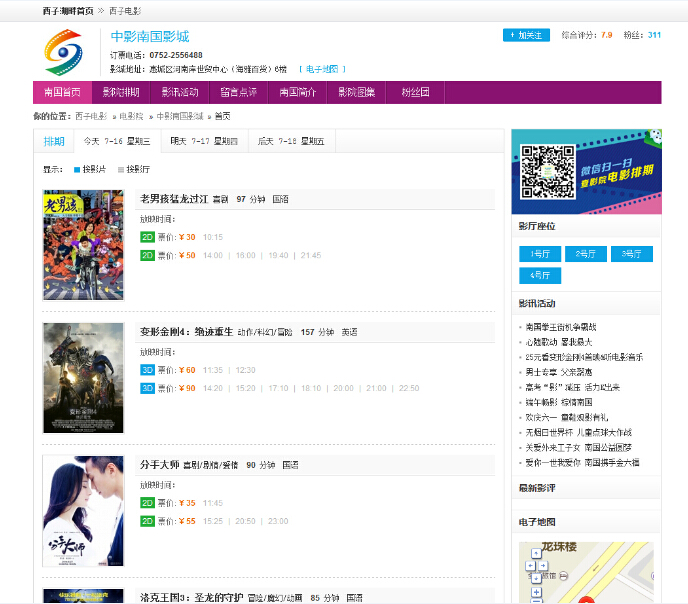Open the 老男孩猛龙过江 movie poster
Screen dimensions: 688x604
pyautogui.click(x=83, y=245)
